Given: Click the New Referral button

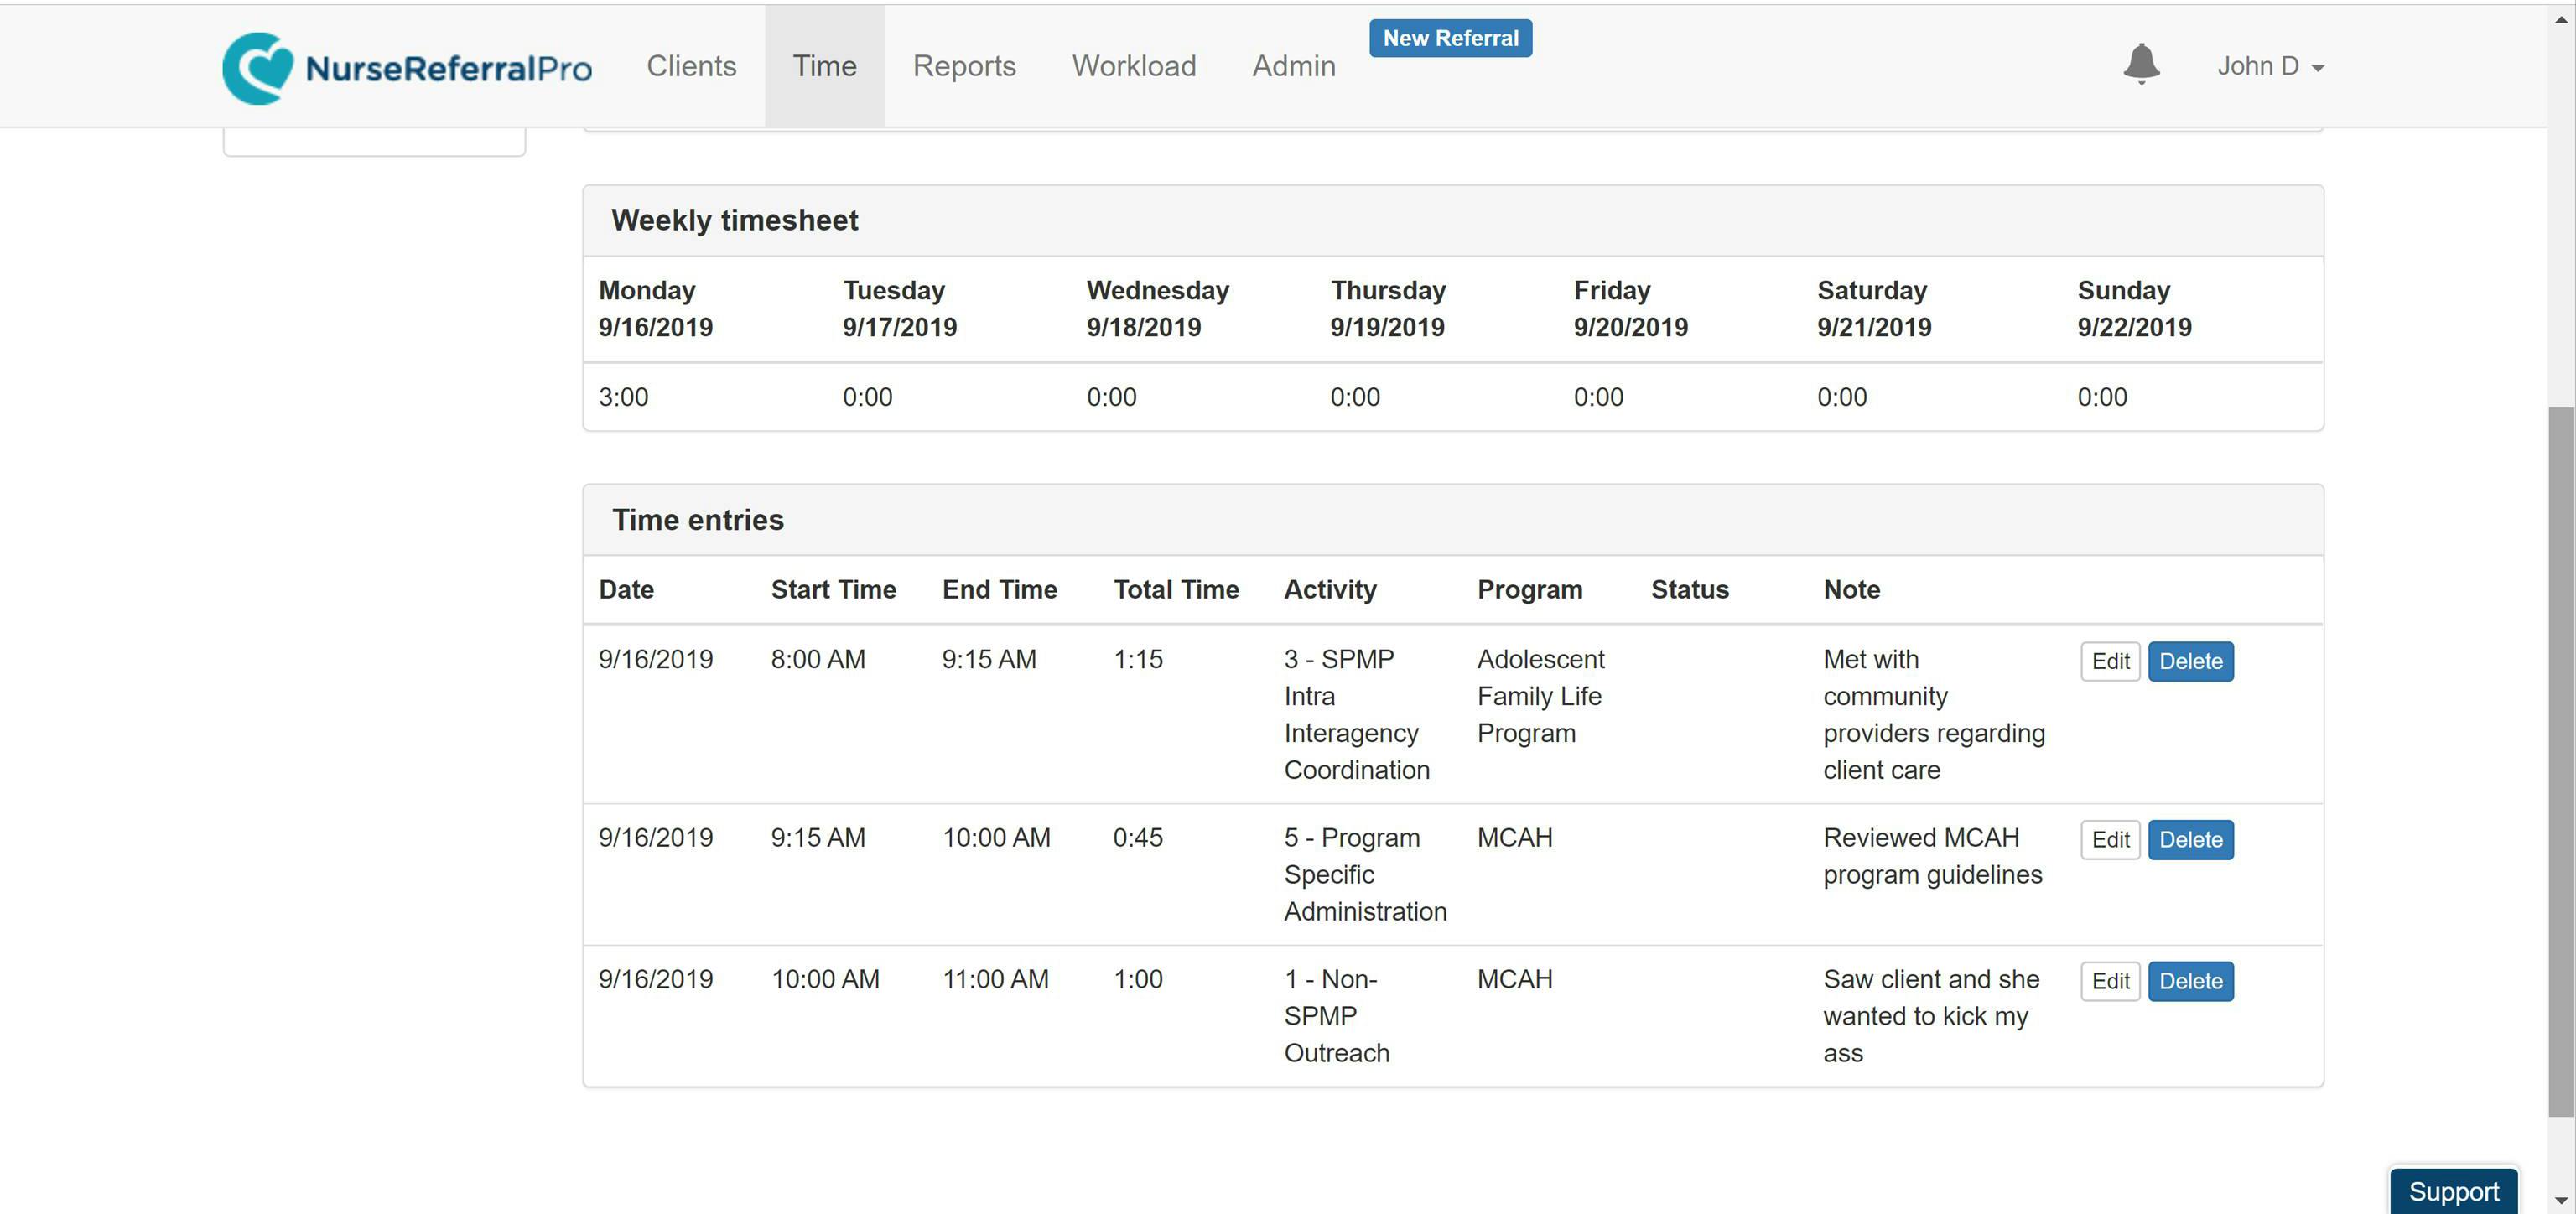Looking at the screenshot, I should [1449, 38].
